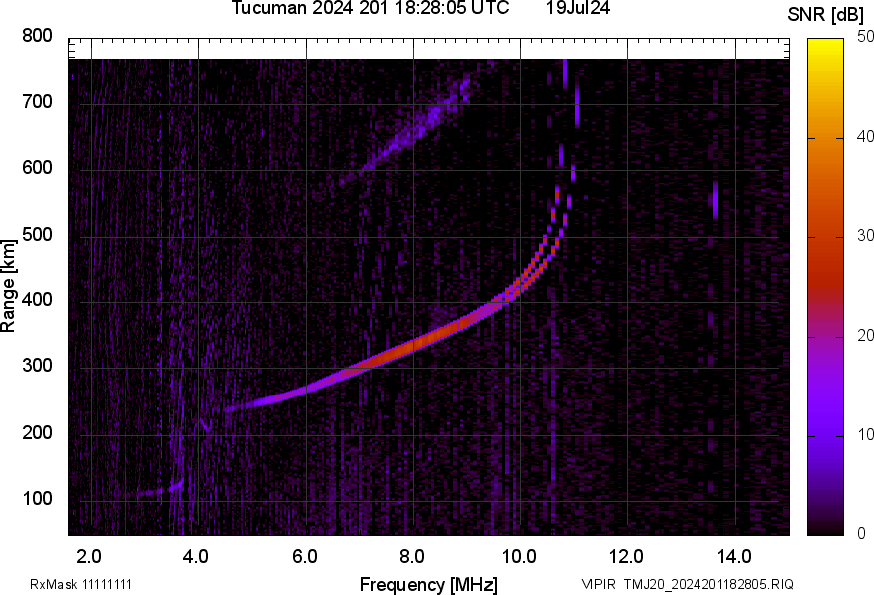Click the colorbar value '0'

pyautogui.click(x=862, y=534)
